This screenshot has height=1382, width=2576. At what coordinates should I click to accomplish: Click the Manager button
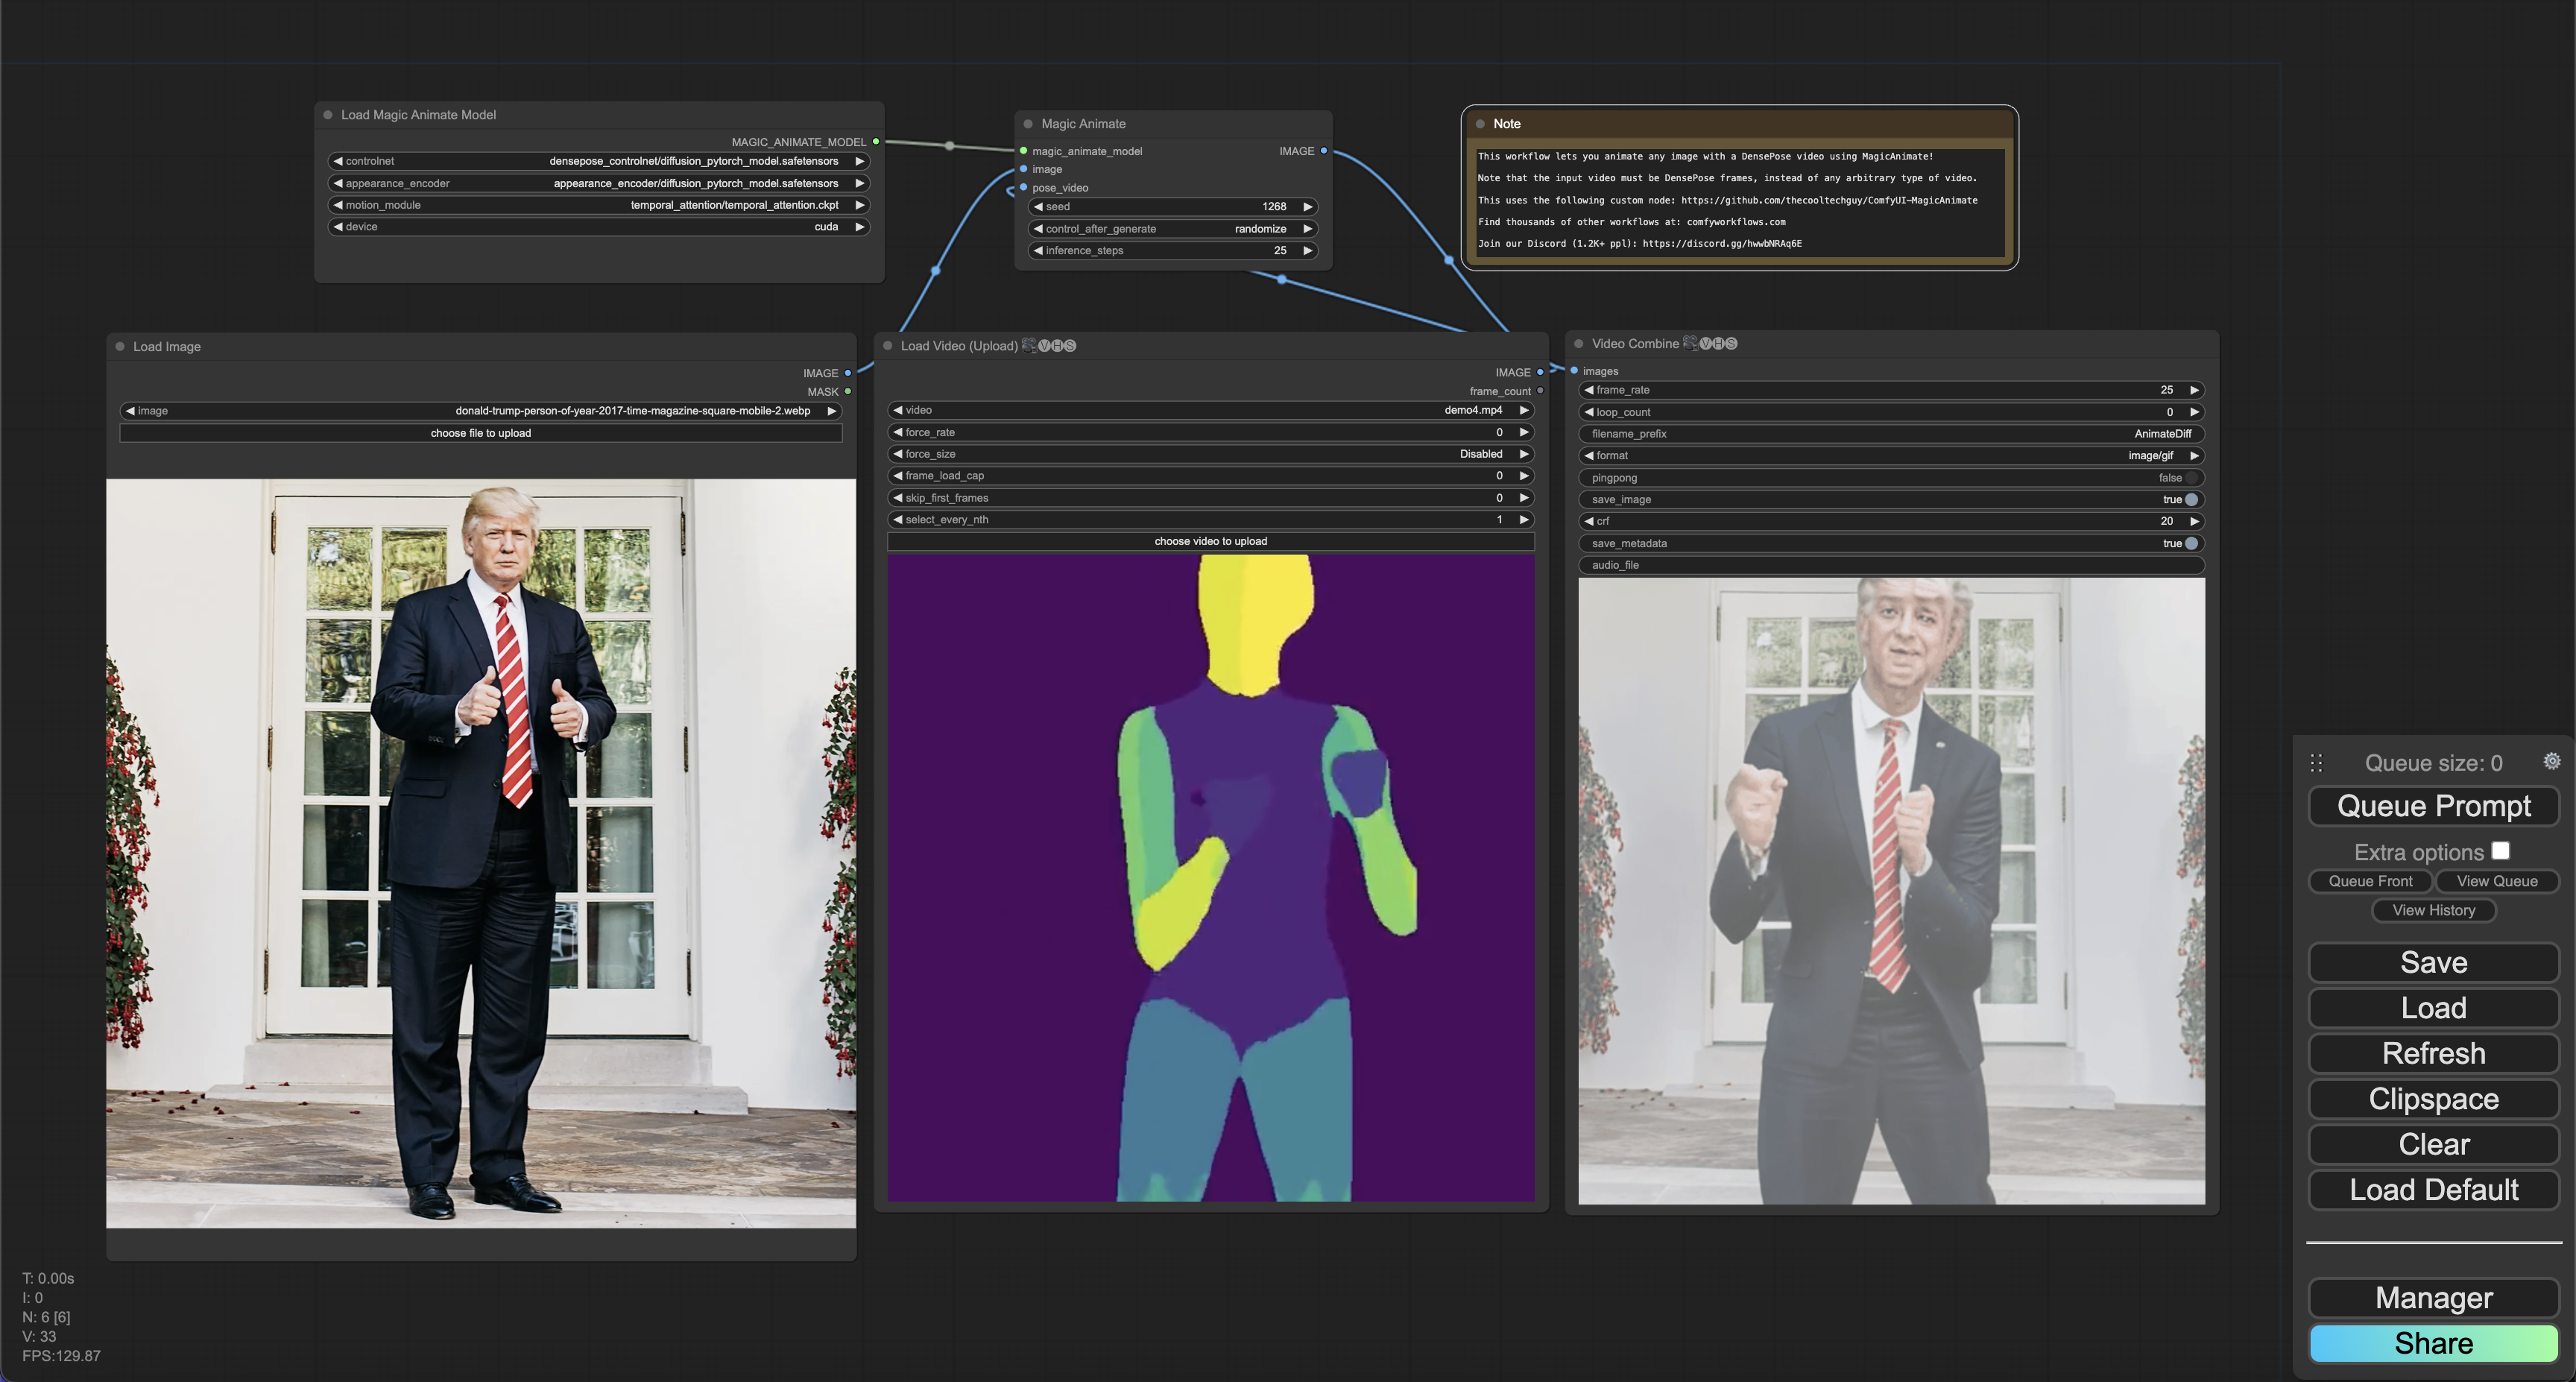pyautogui.click(x=2434, y=1298)
